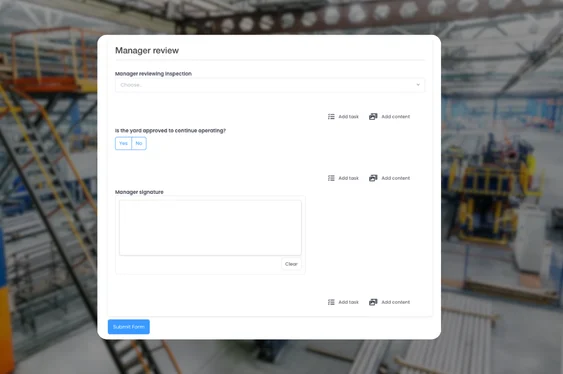Click inside the Manager signature box
563x374 pixels.
coord(210,228)
